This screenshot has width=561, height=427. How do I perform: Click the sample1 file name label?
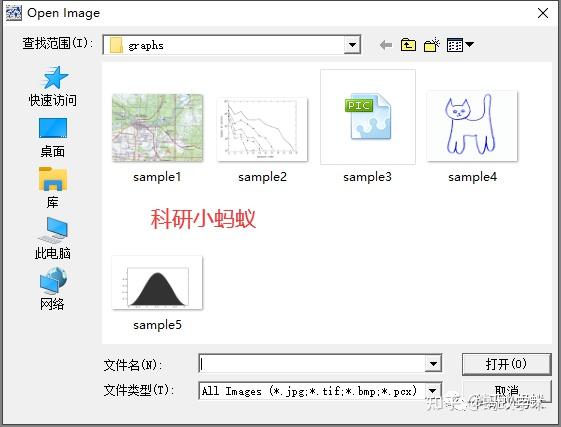coord(157,177)
